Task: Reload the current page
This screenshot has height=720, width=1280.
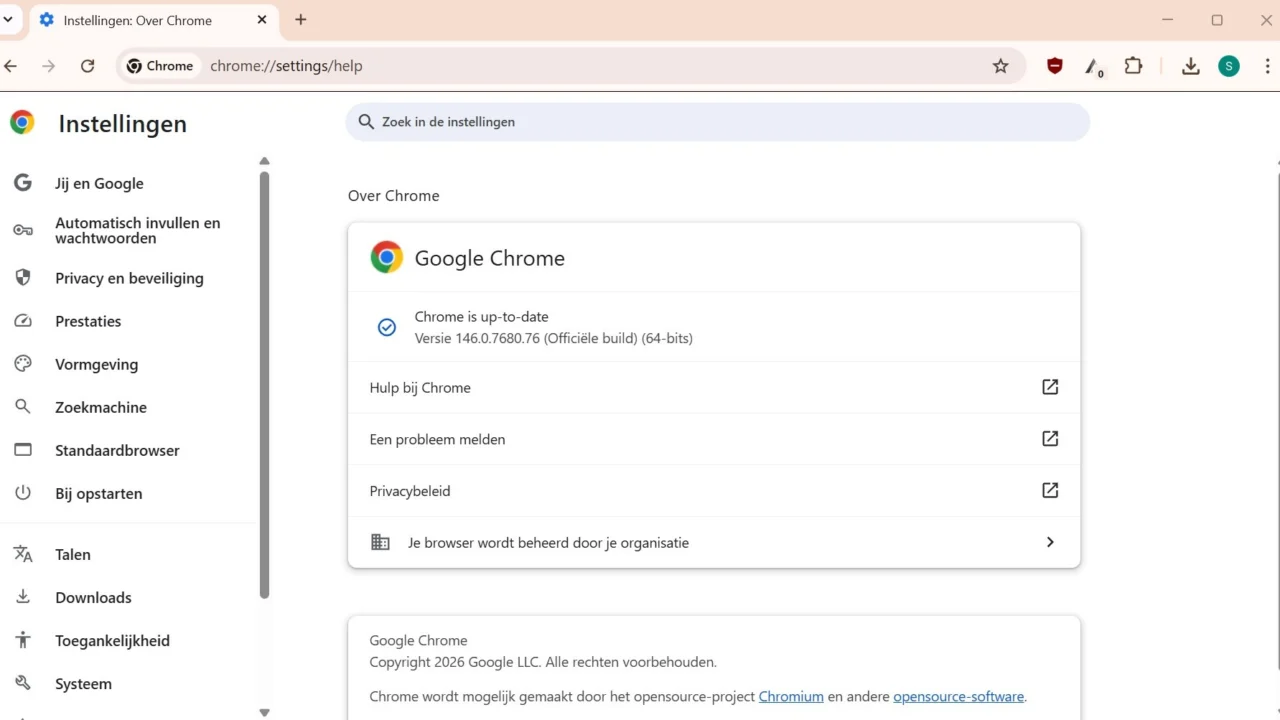Action: [x=88, y=66]
